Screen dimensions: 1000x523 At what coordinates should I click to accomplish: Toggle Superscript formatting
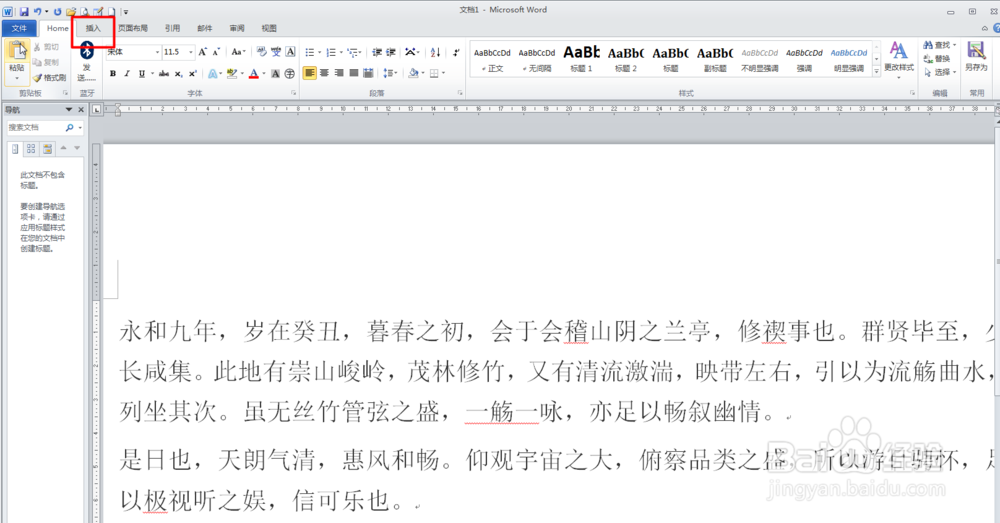pyautogui.click(x=193, y=73)
